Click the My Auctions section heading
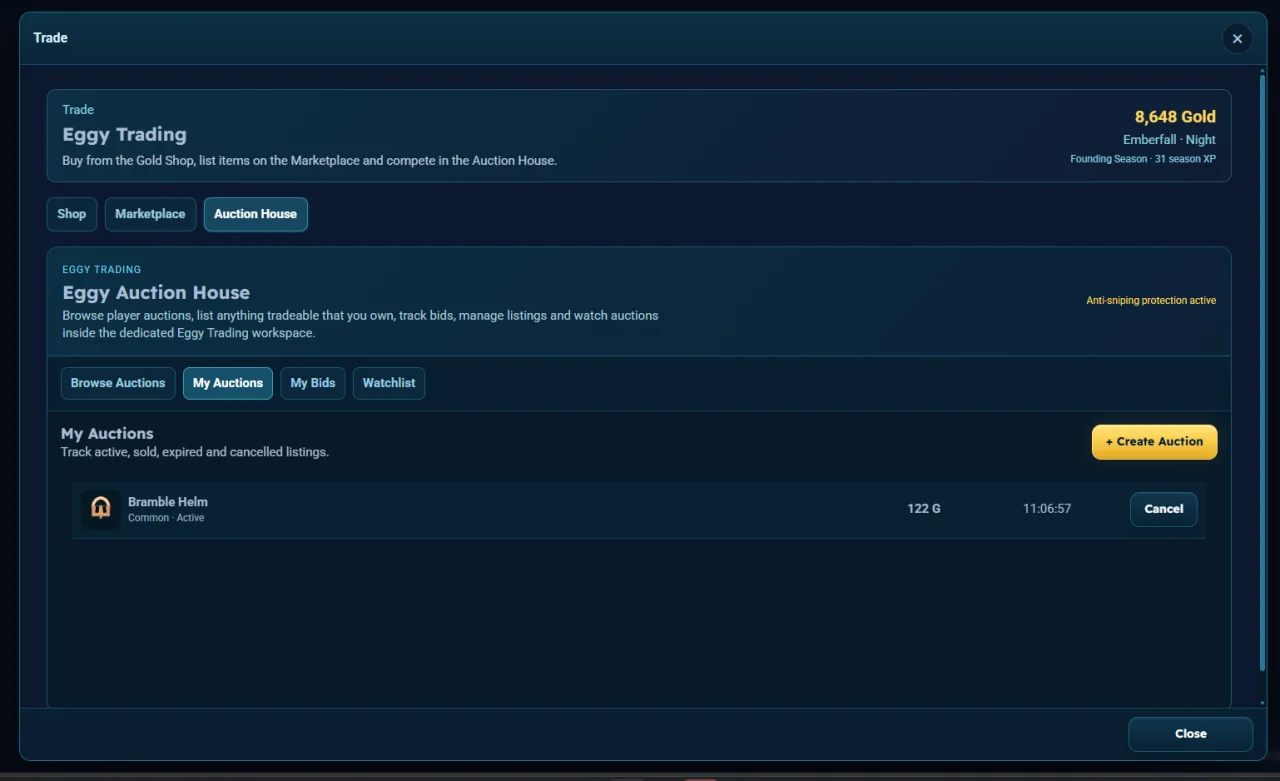 107,434
